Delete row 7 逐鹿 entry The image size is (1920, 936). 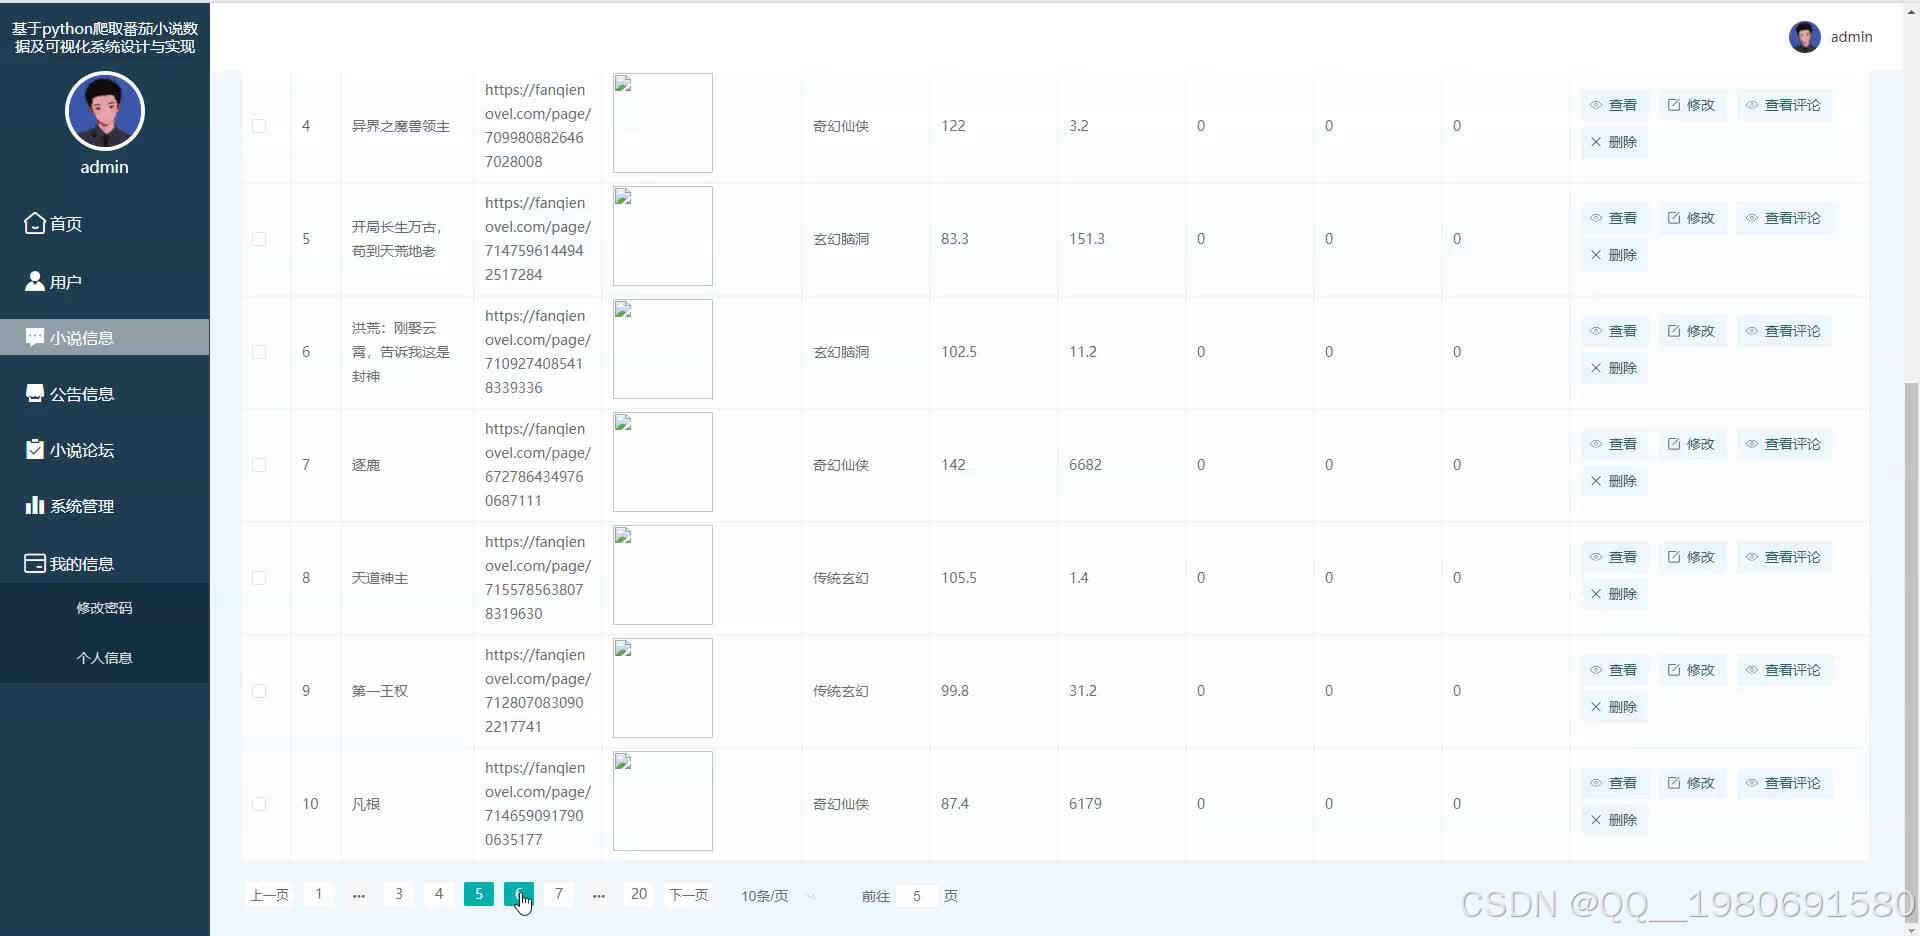1614,481
